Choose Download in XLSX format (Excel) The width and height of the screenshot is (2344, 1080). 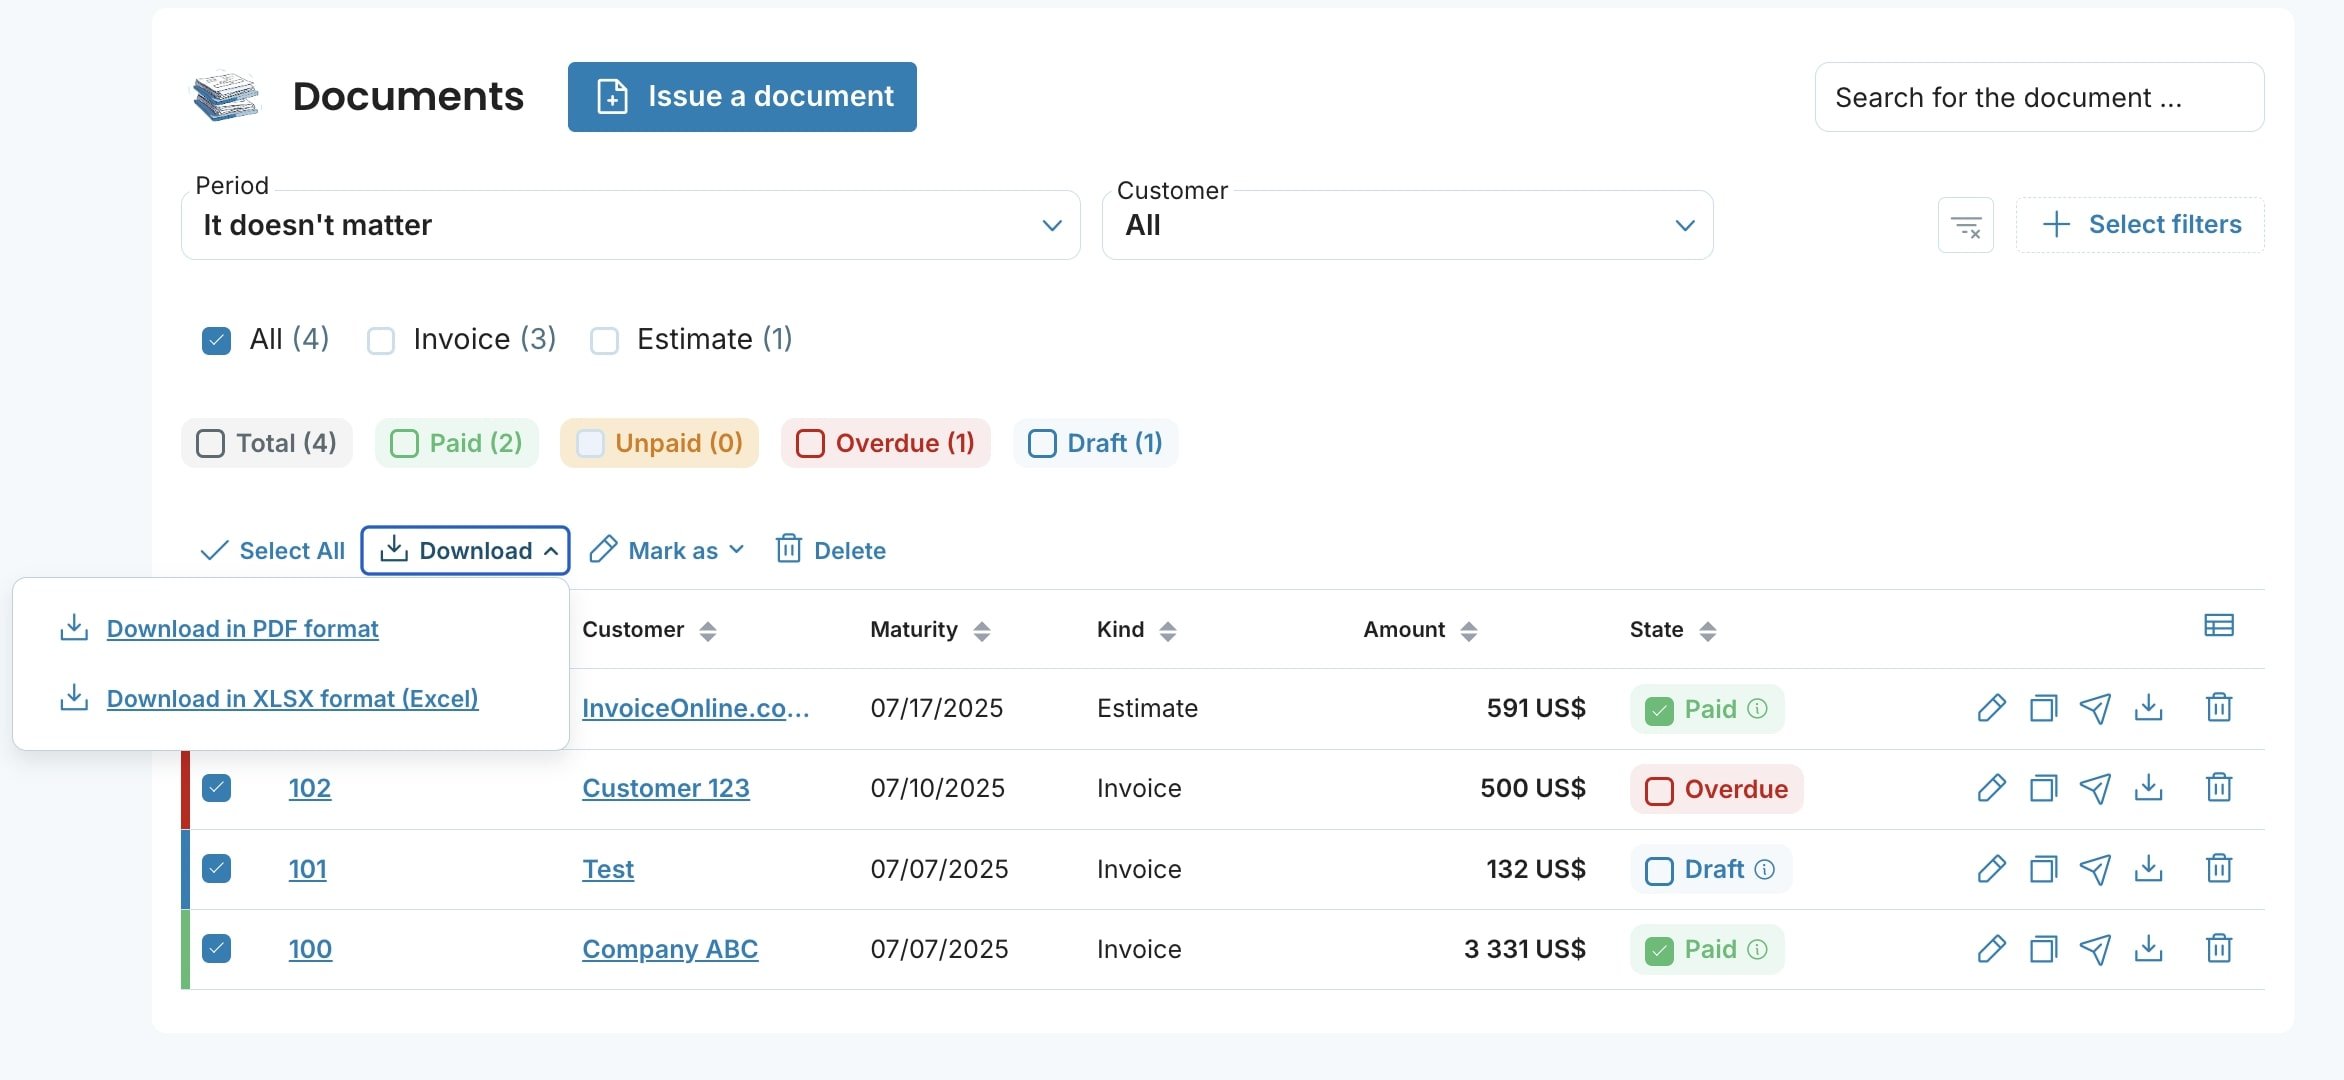292,699
